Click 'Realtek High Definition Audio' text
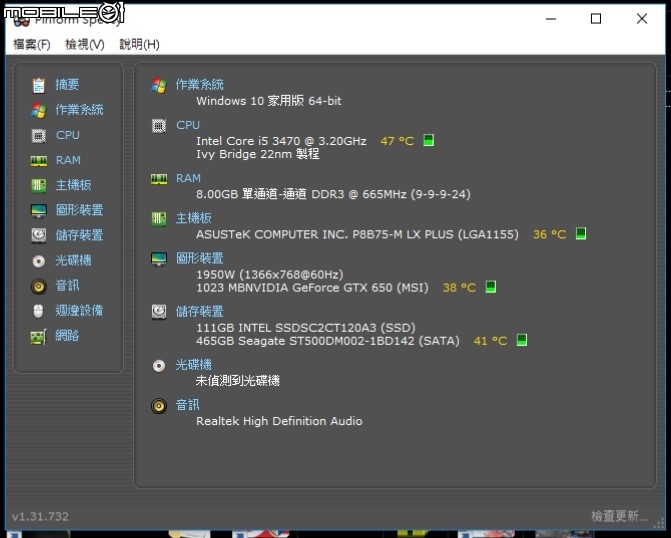 point(279,421)
